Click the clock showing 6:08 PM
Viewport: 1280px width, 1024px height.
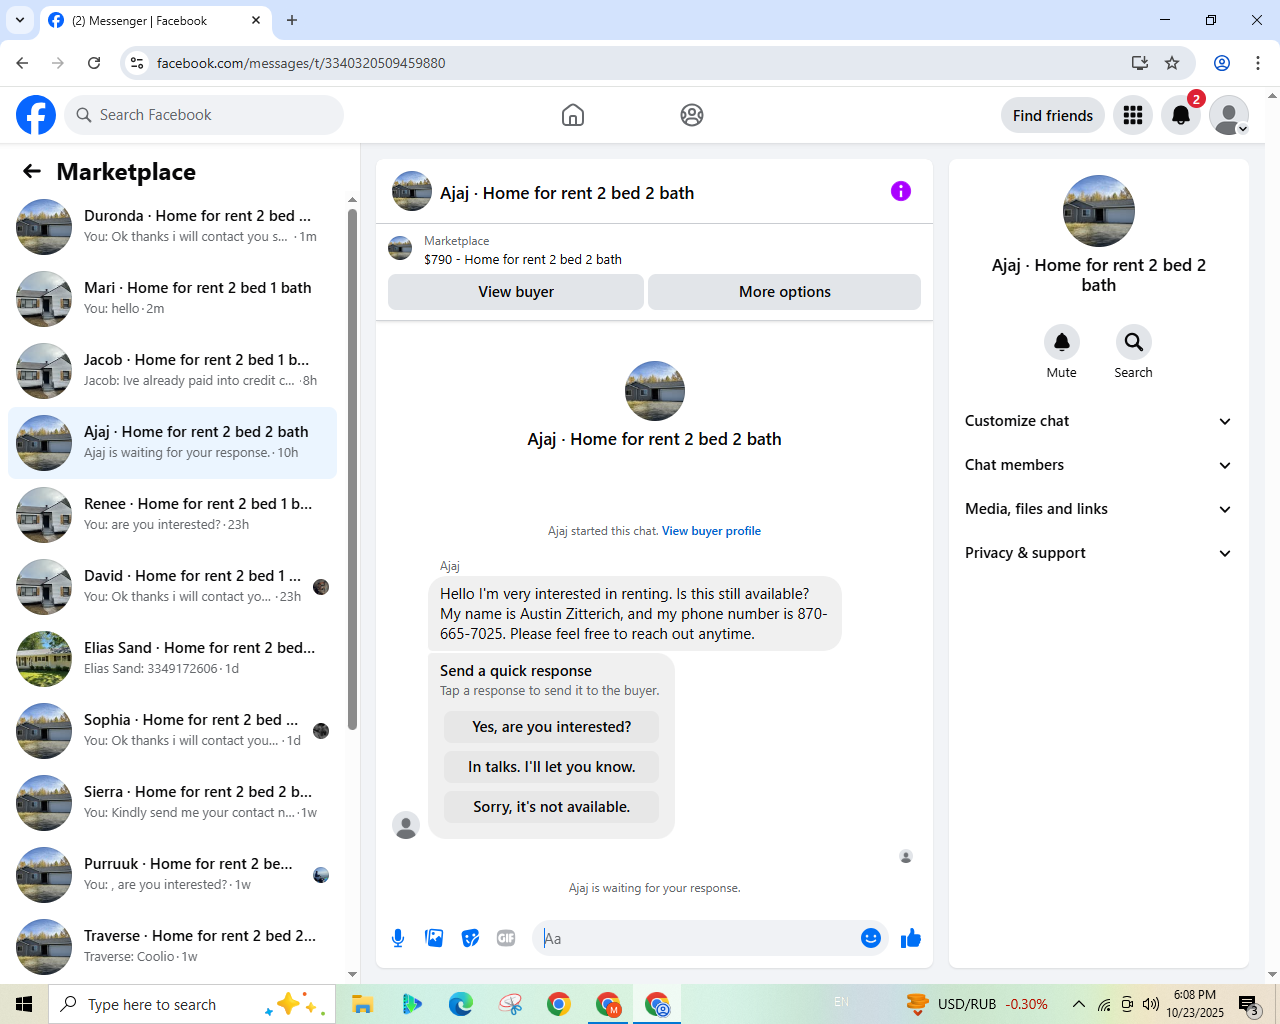click(1195, 995)
